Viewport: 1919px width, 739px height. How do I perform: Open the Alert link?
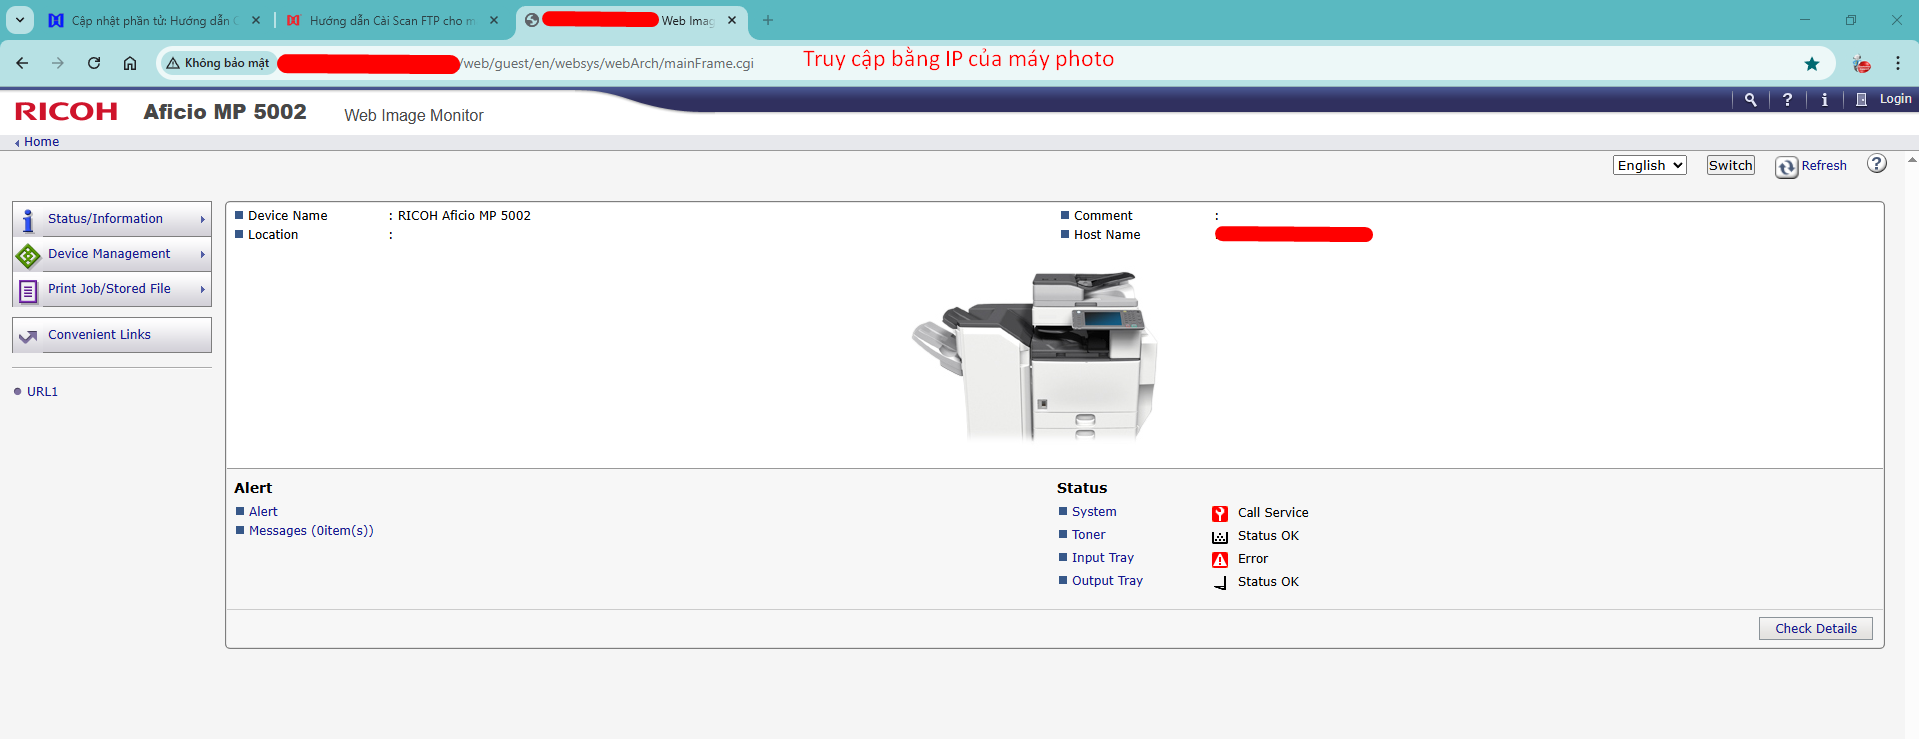[x=263, y=512]
